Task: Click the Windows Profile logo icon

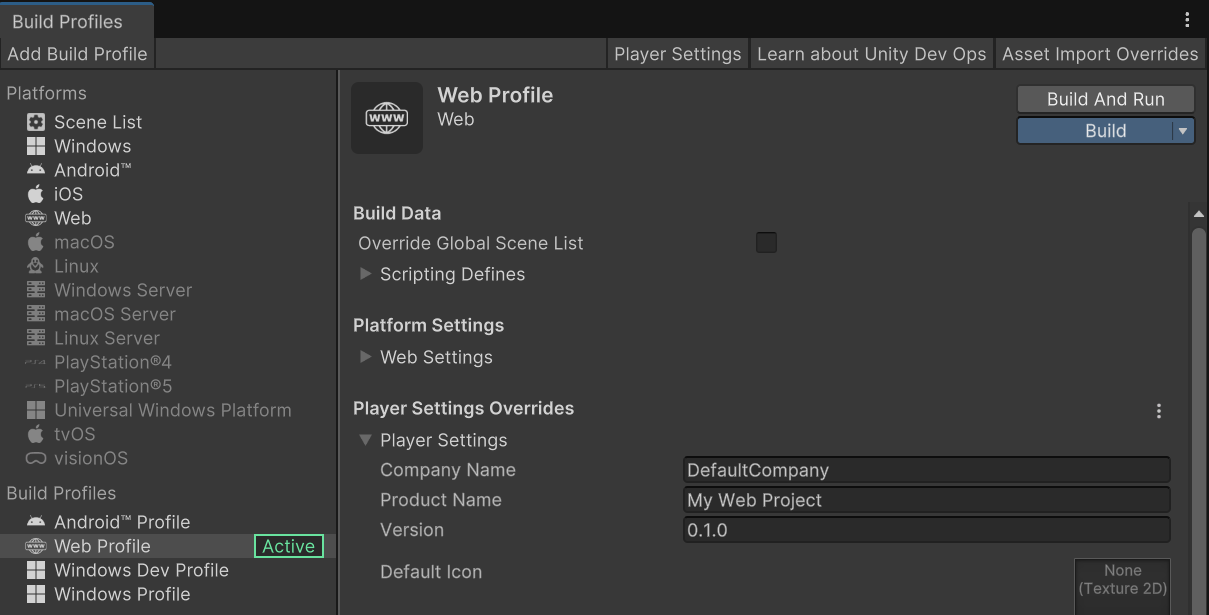Action: coord(36,594)
